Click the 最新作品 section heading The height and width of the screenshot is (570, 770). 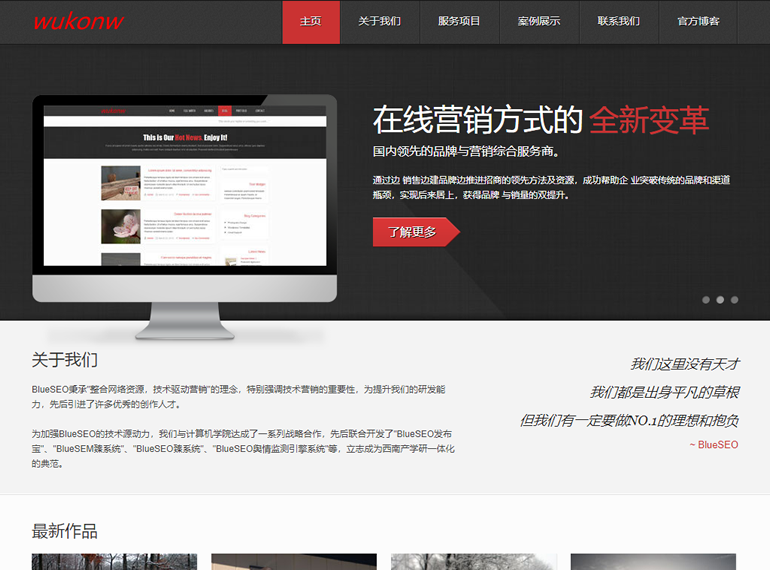(x=65, y=531)
